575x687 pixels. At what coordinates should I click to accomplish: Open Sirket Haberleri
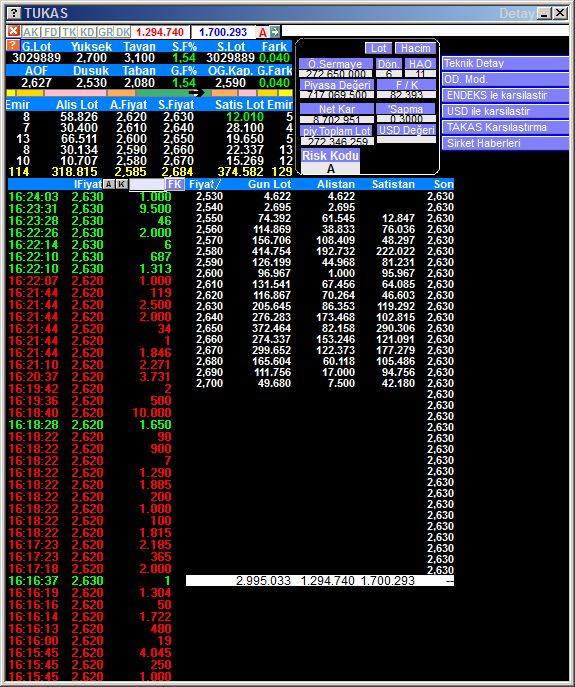[x=505, y=143]
